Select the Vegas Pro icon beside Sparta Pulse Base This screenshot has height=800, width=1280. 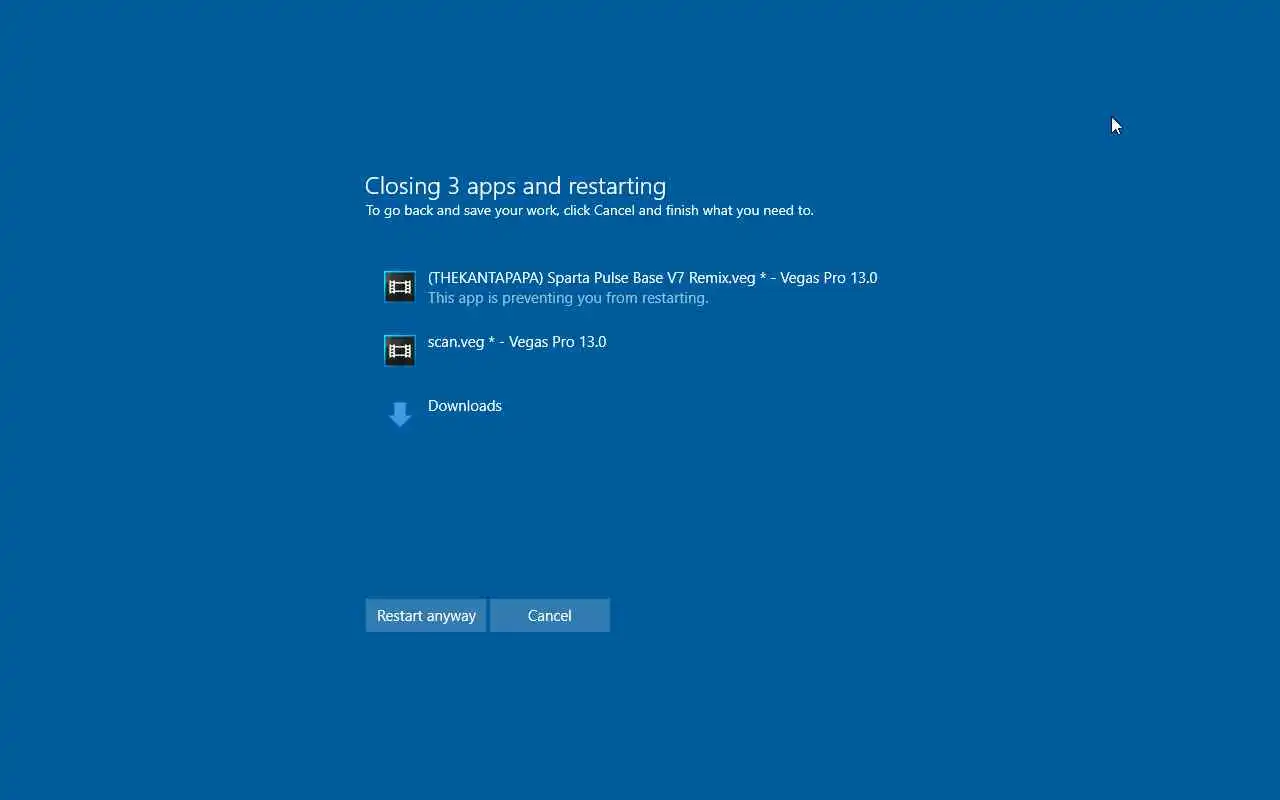(x=399, y=287)
